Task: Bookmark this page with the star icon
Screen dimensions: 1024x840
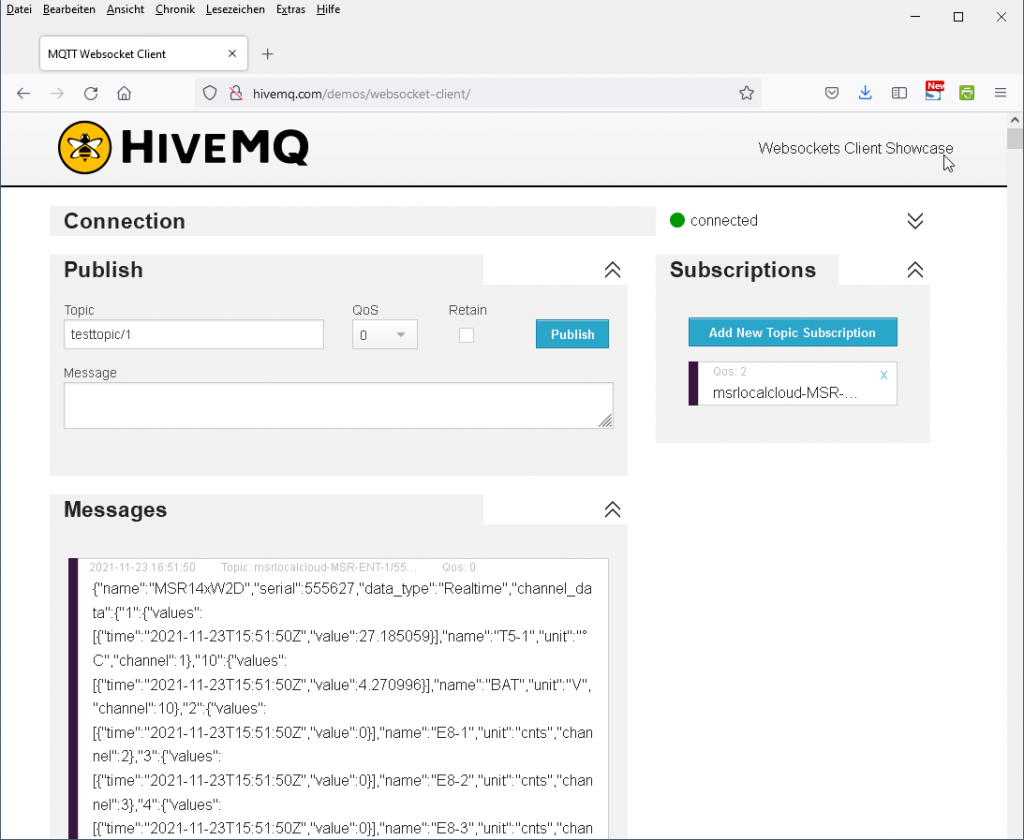Action: click(746, 93)
